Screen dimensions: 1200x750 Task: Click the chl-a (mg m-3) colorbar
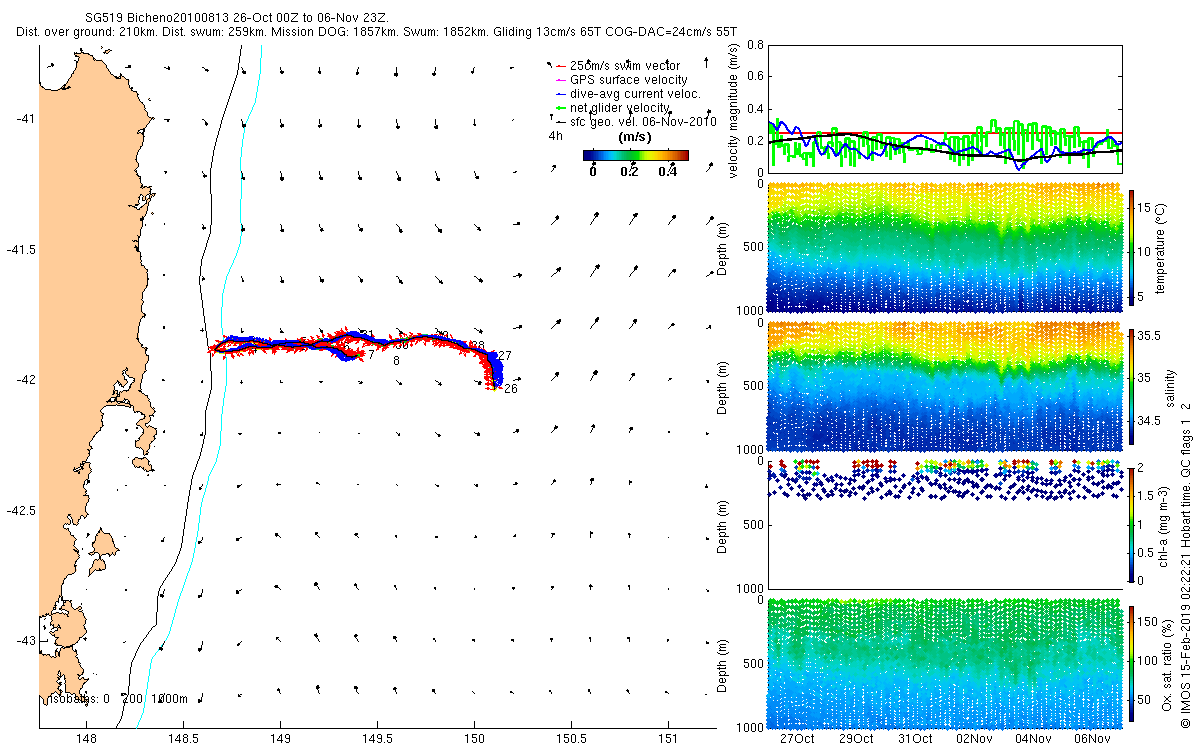[1131, 523]
